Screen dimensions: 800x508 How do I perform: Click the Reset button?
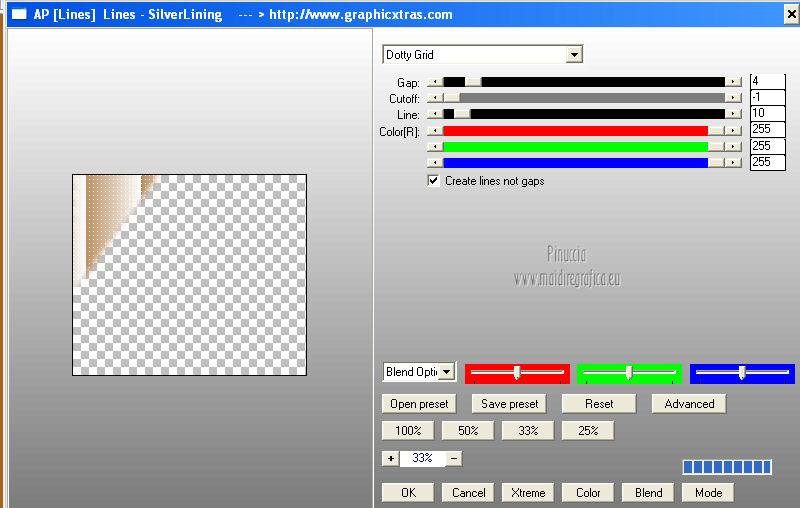coord(599,404)
